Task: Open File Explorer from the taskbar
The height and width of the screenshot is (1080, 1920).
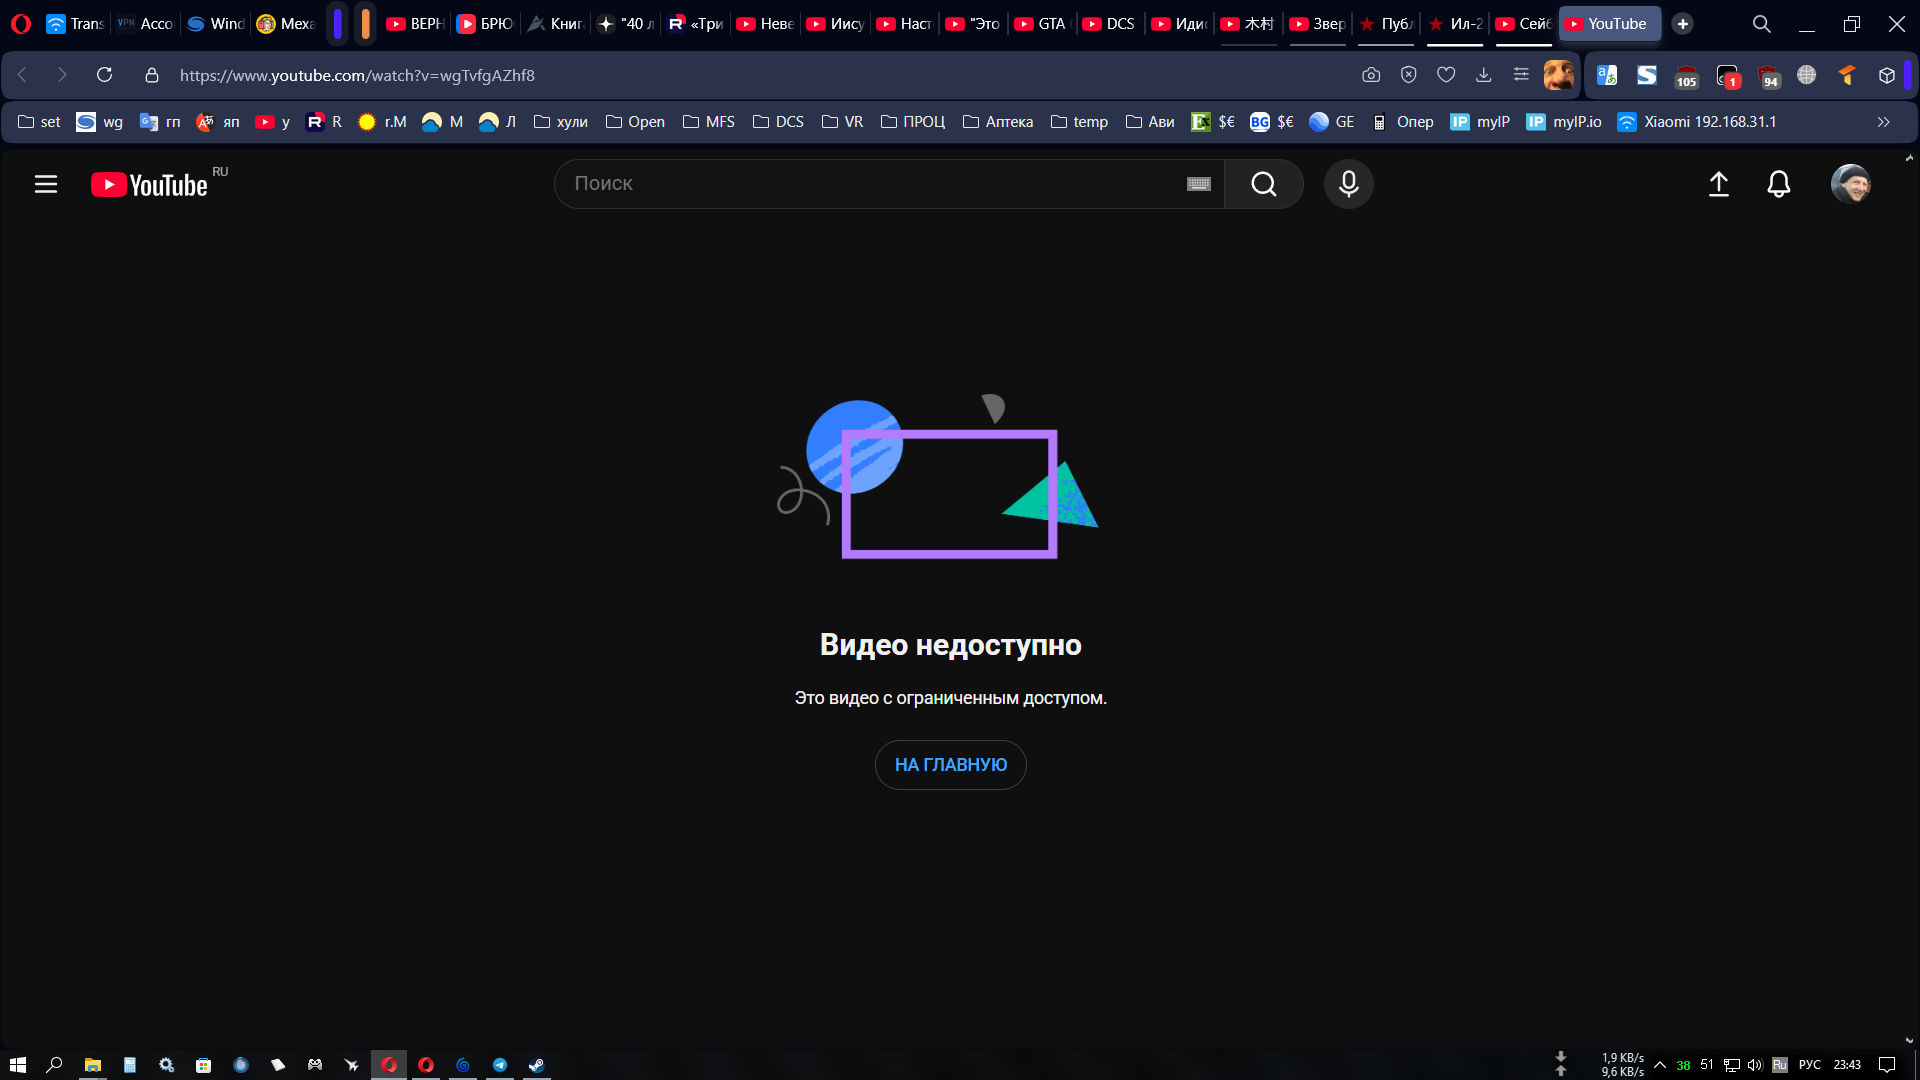Action: click(92, 1065)
